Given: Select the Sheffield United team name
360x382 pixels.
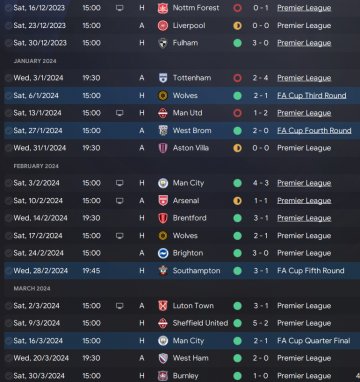Looking at the screenshot, I should click(x=200, y=323).
